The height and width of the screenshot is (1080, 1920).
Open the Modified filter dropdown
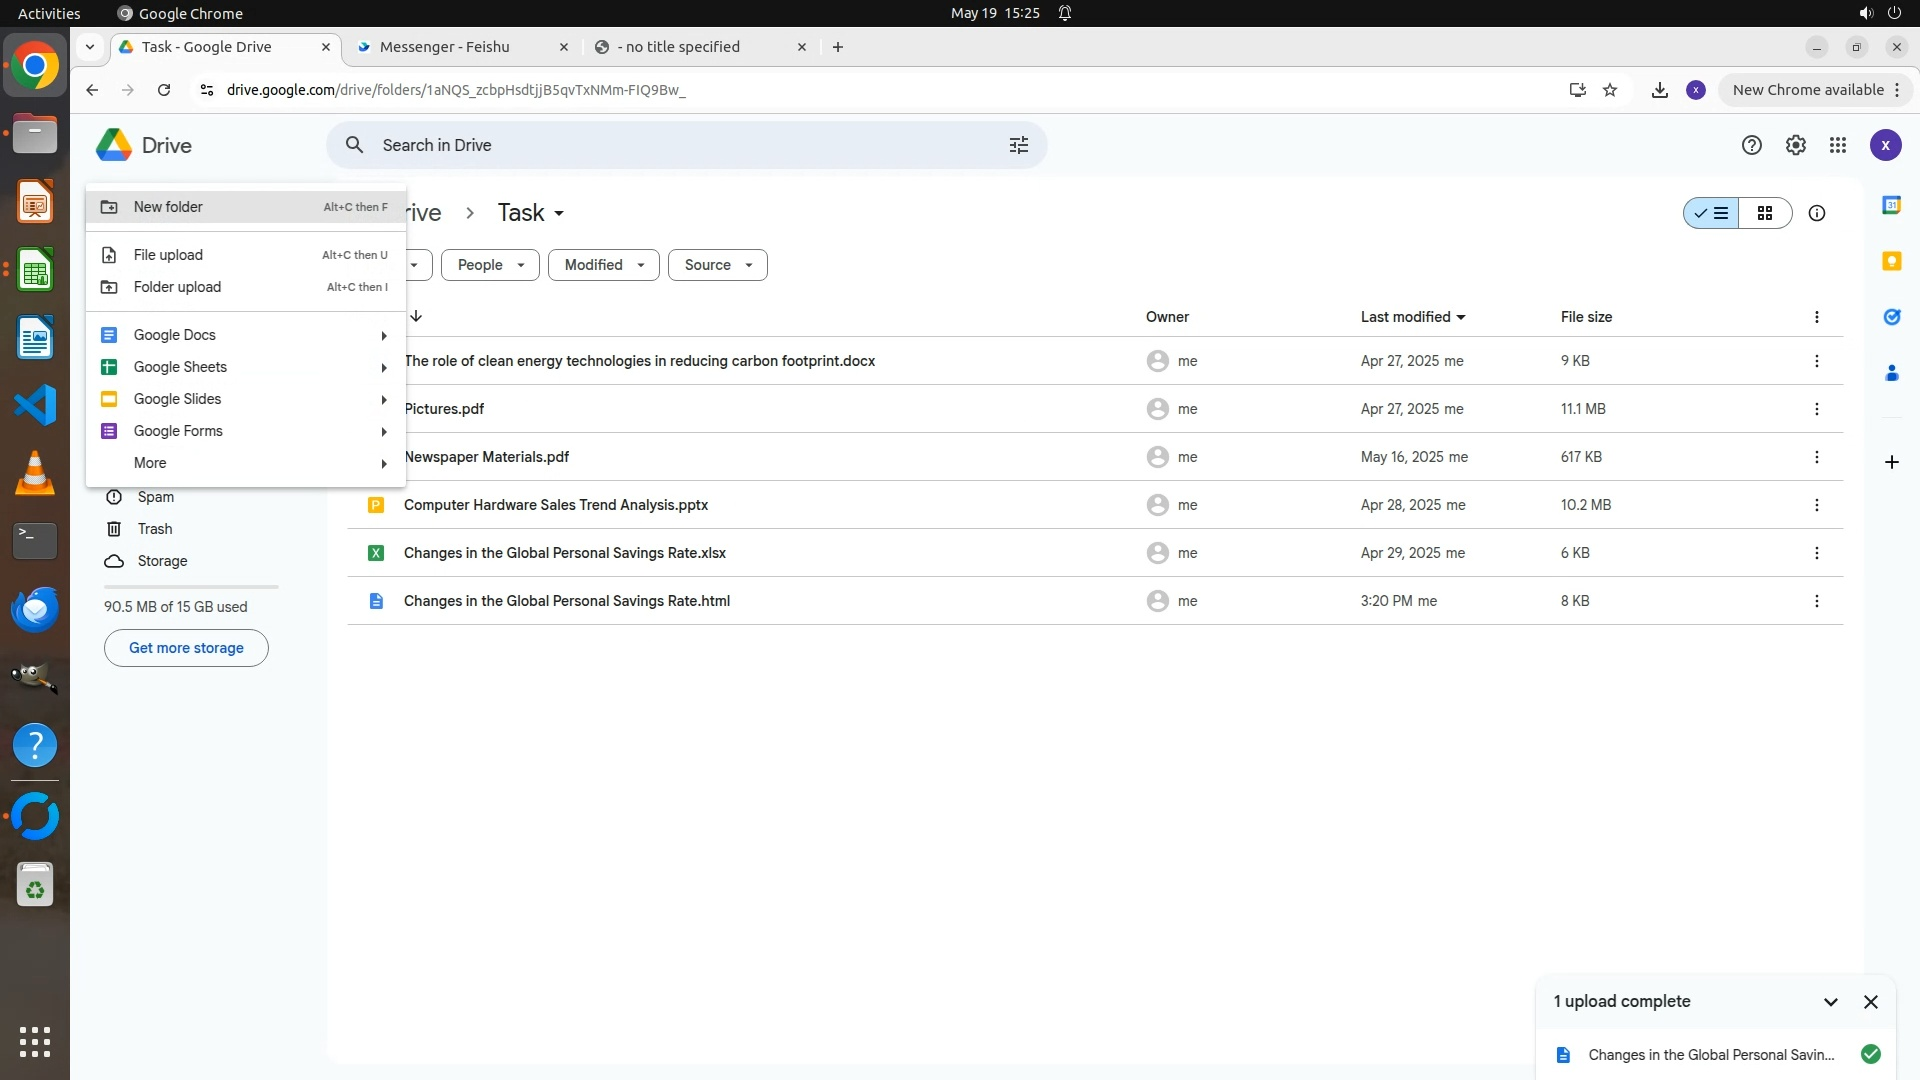point(603,265)
